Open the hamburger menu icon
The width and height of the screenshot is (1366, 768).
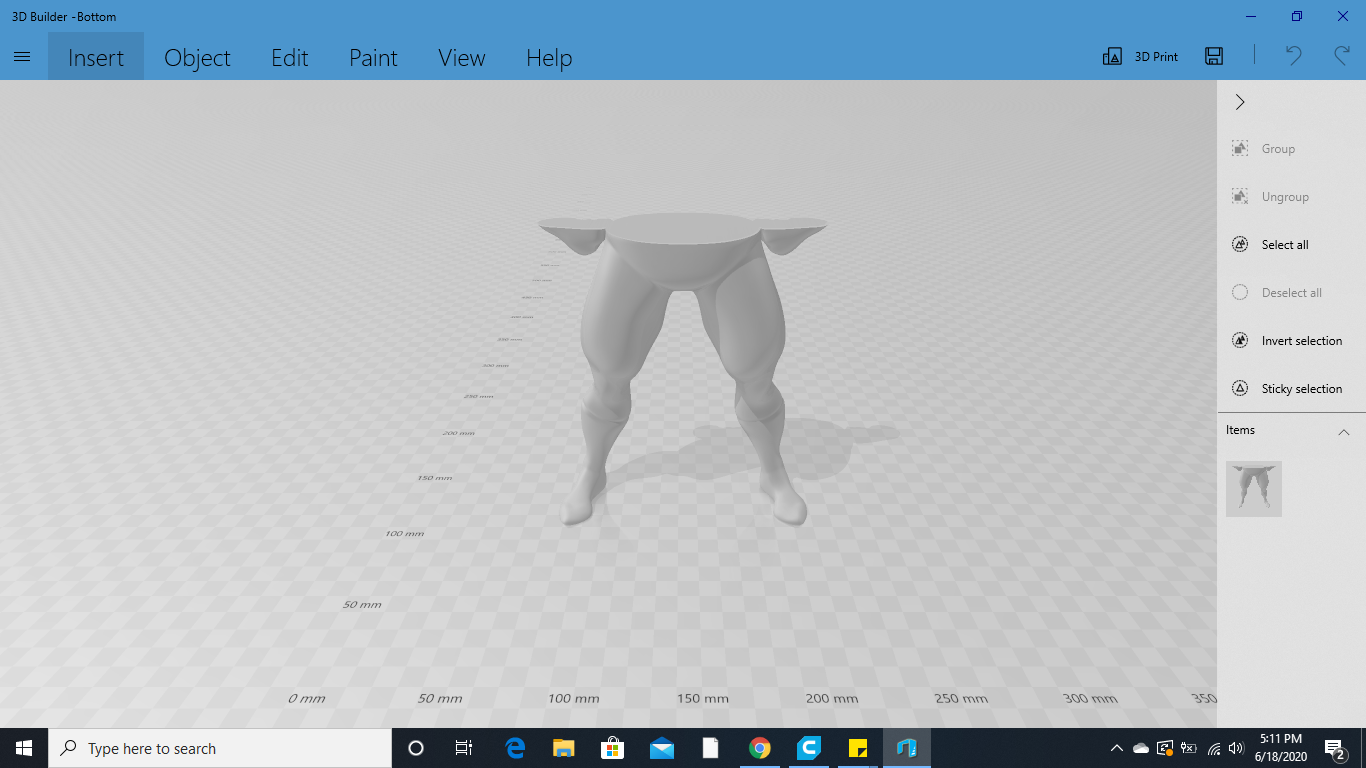21,56
